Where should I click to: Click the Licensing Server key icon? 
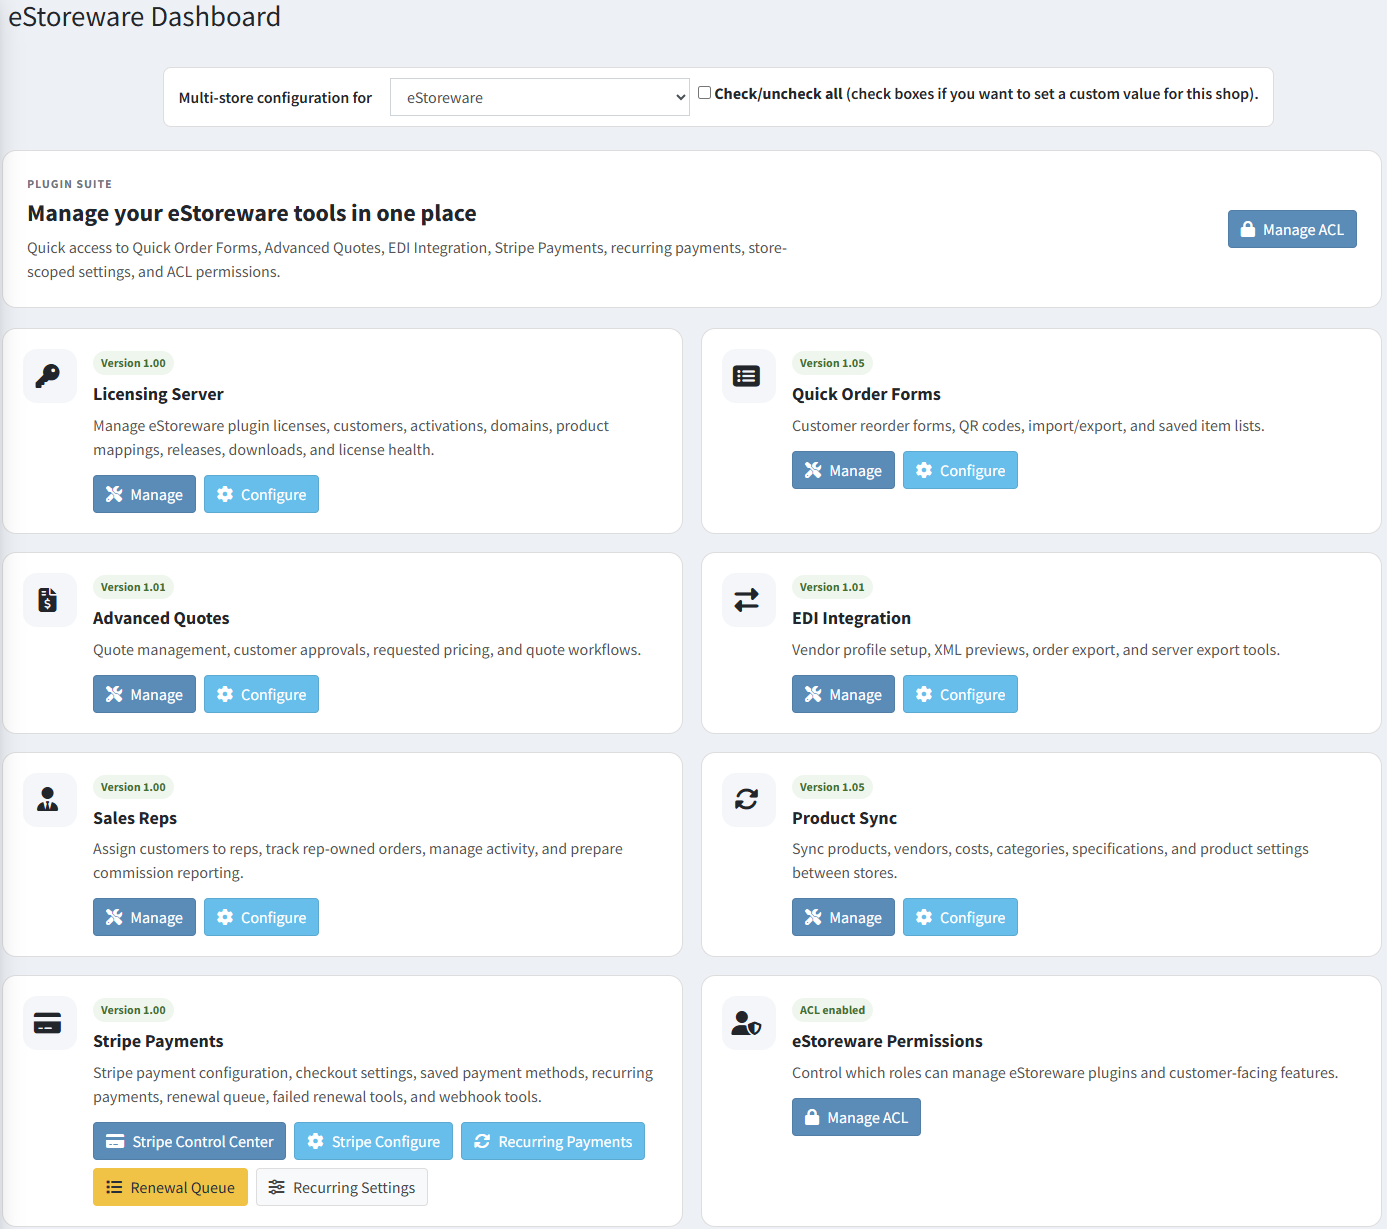(48, 376)
